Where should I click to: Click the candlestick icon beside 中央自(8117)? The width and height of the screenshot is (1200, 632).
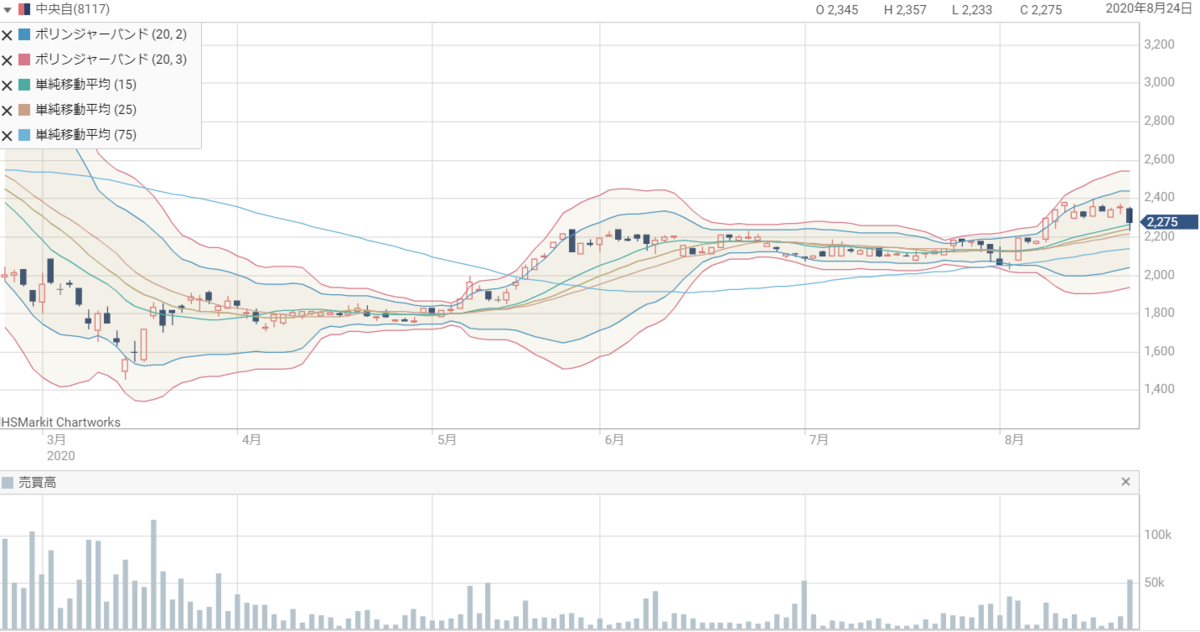click(x=24, y=9)
